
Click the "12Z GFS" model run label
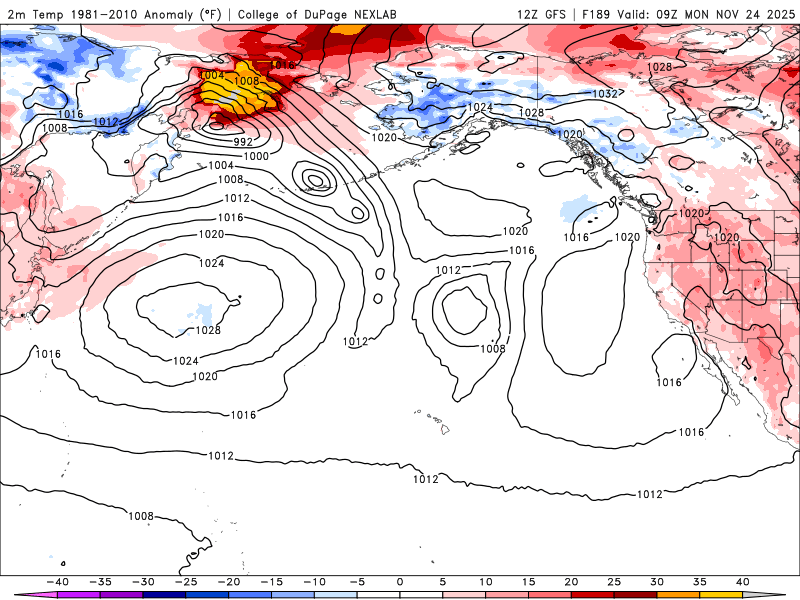541,14
